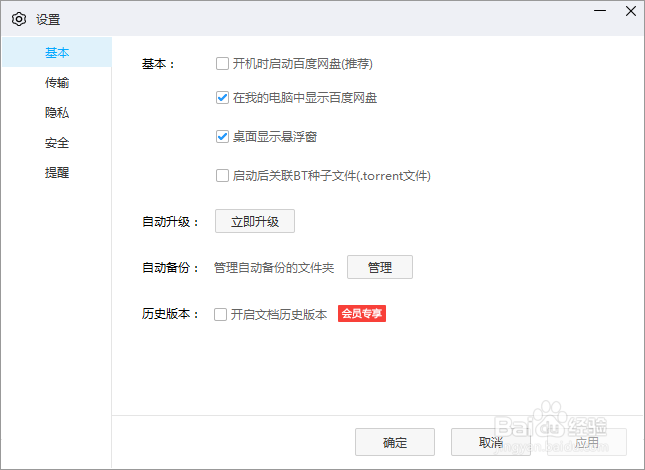
Task: Click the settings gear icon in title bar
Action: point(19,19)
